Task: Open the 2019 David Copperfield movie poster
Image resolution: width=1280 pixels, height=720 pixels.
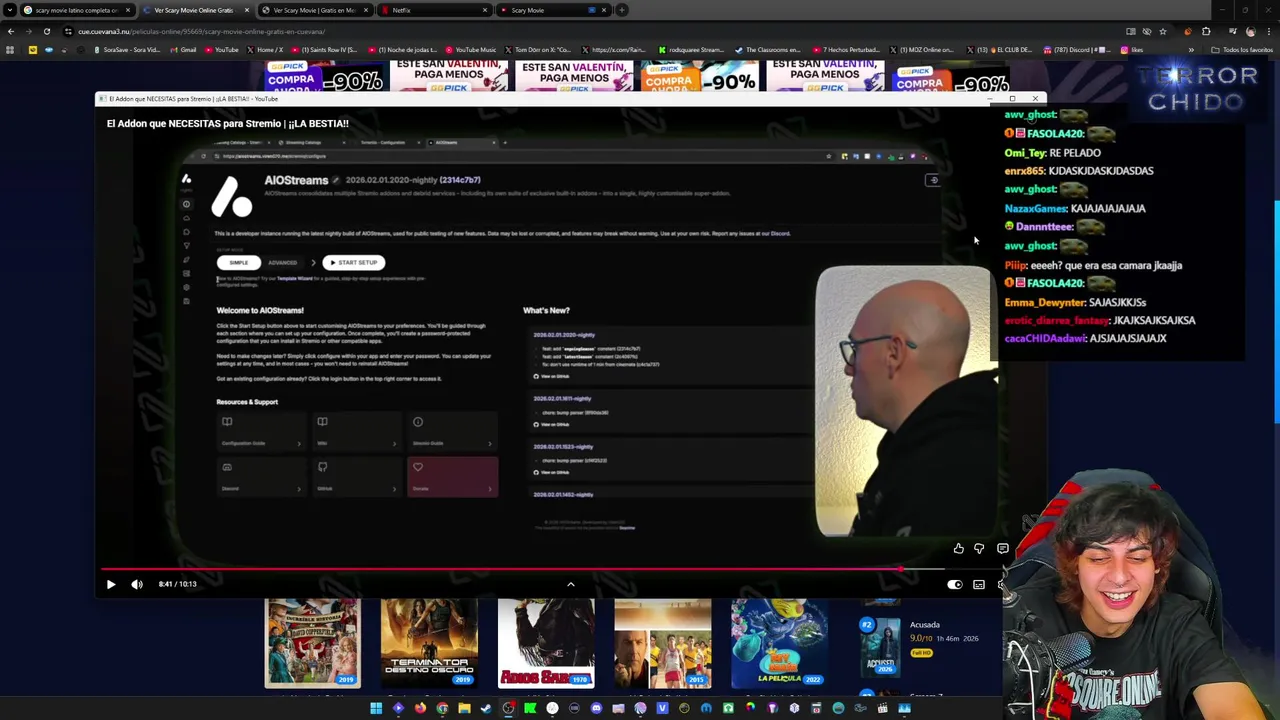Action: [312, 643]
